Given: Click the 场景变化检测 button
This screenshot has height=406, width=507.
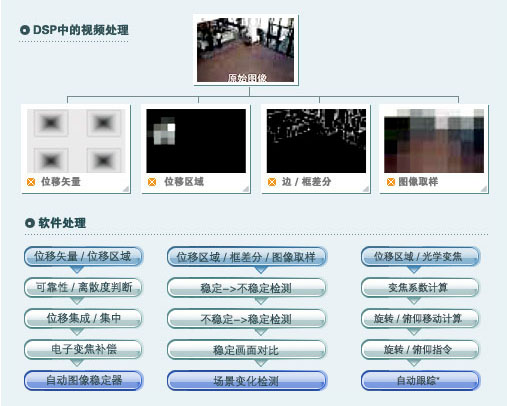Looking at the screenshot, I should (x=247, y=380).
